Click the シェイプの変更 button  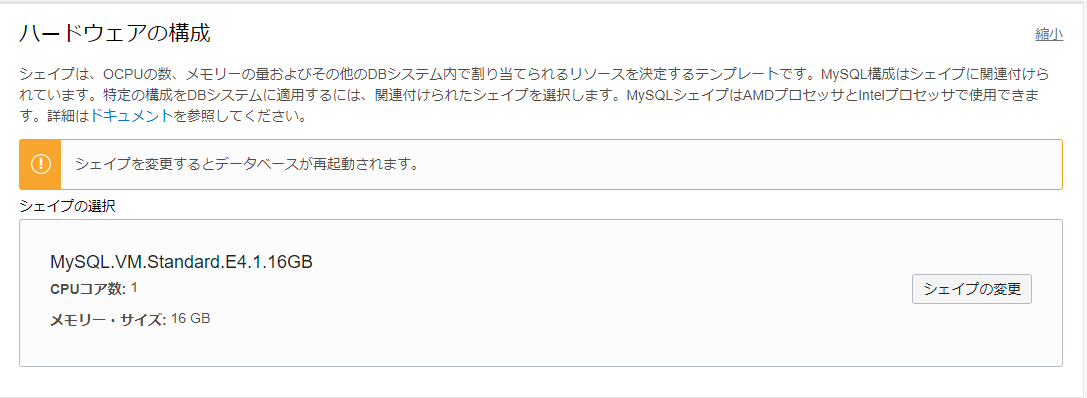971,289
